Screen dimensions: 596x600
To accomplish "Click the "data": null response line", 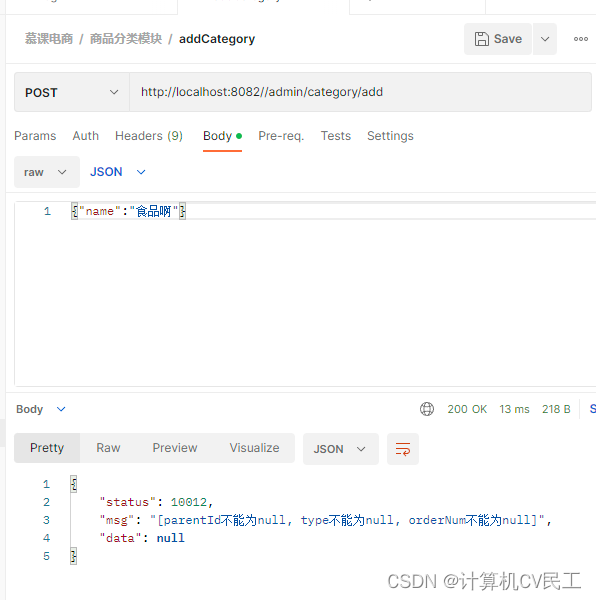I will click(142, 538).
